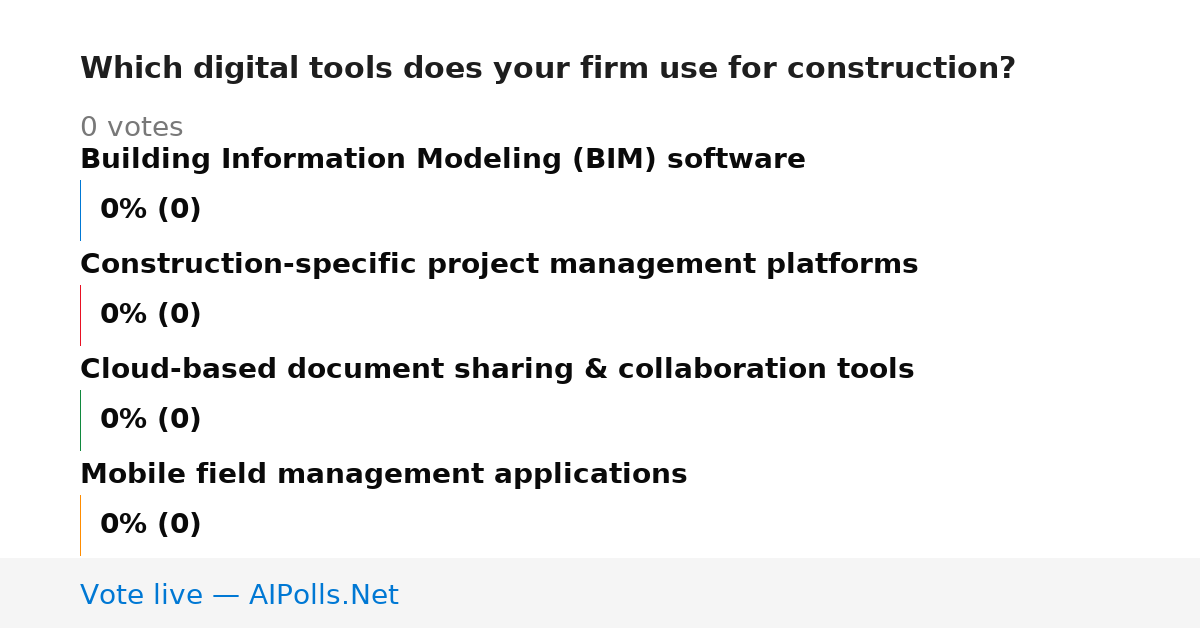Select Building Information Modeling (BIM) software option
The width and height of the screenshot is (1200, 628).
[442, 160]
